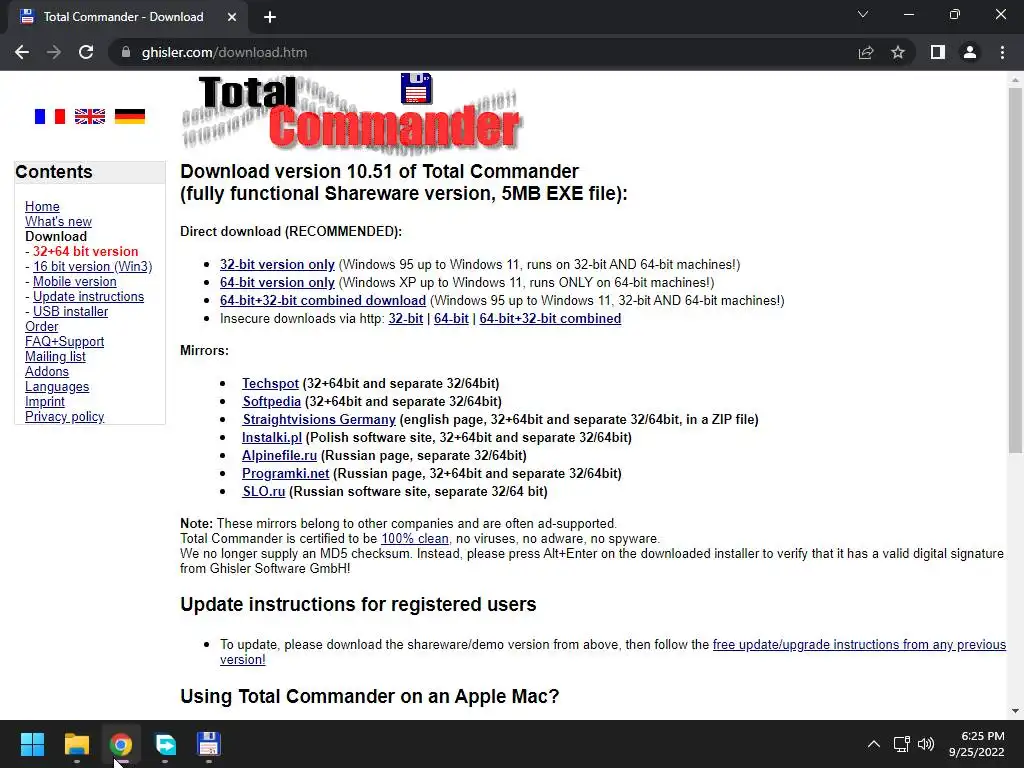Open the taskbar app with the monitor-and-arrow icon

[x=165, y=744]
